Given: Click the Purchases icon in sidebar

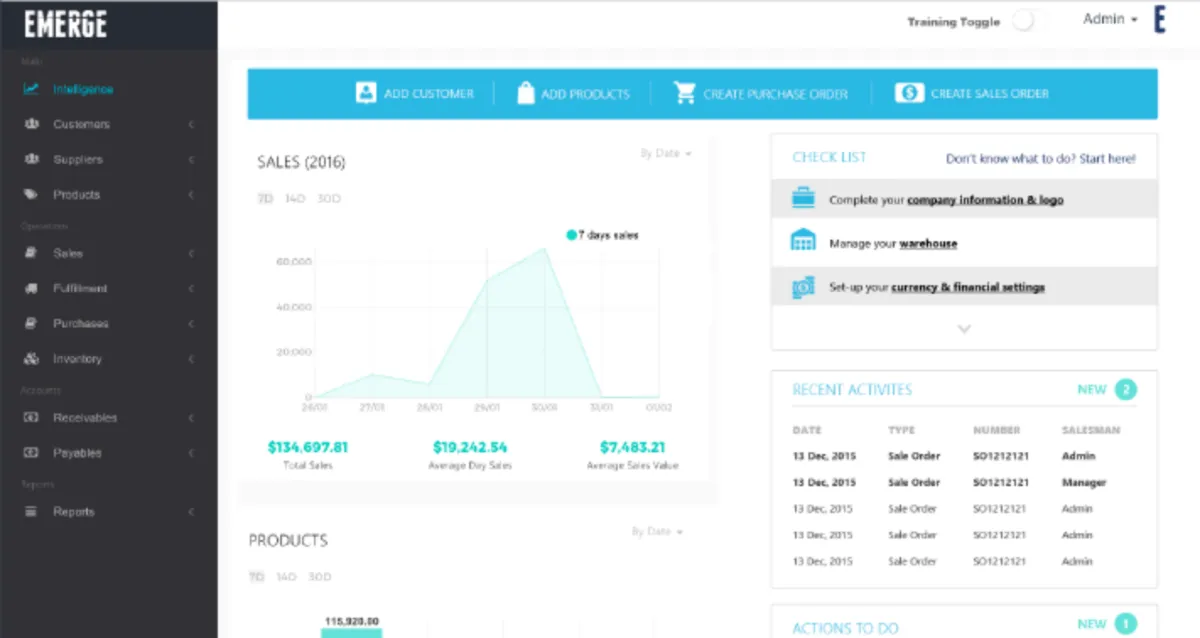Looking at the screenshot, I should (32, 323).
